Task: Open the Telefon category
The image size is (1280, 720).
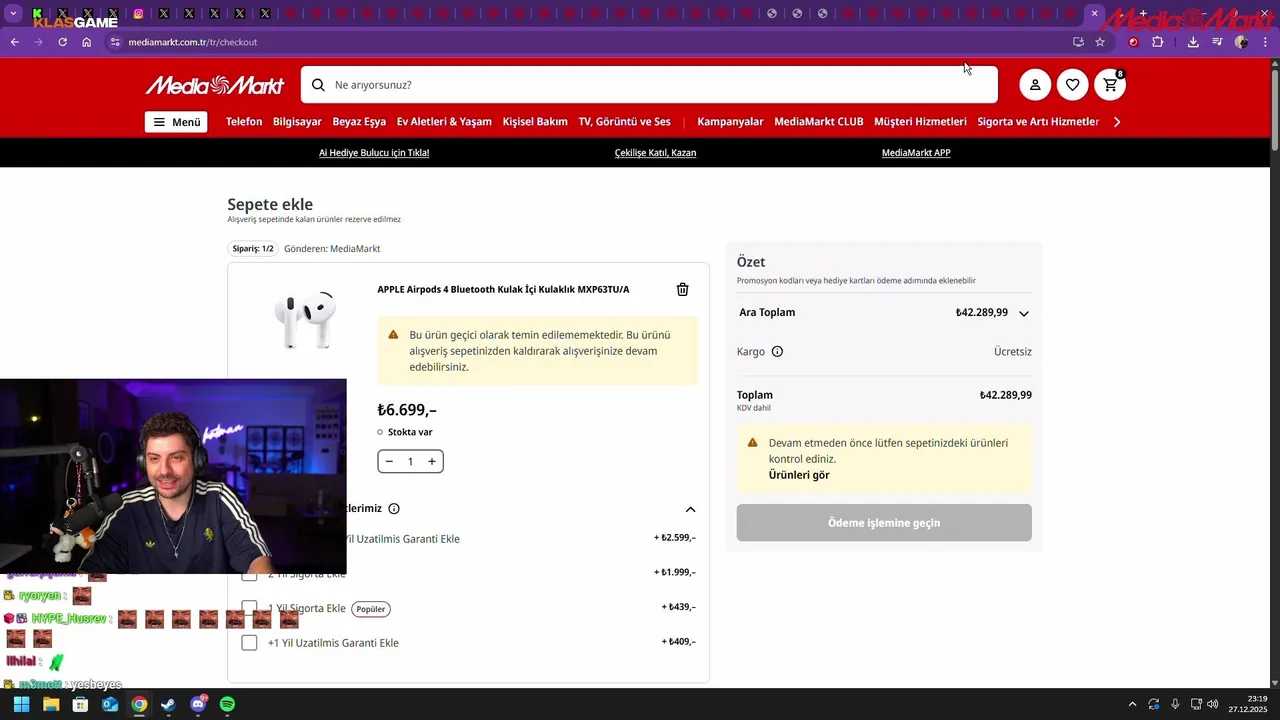Action: [244, 122]
